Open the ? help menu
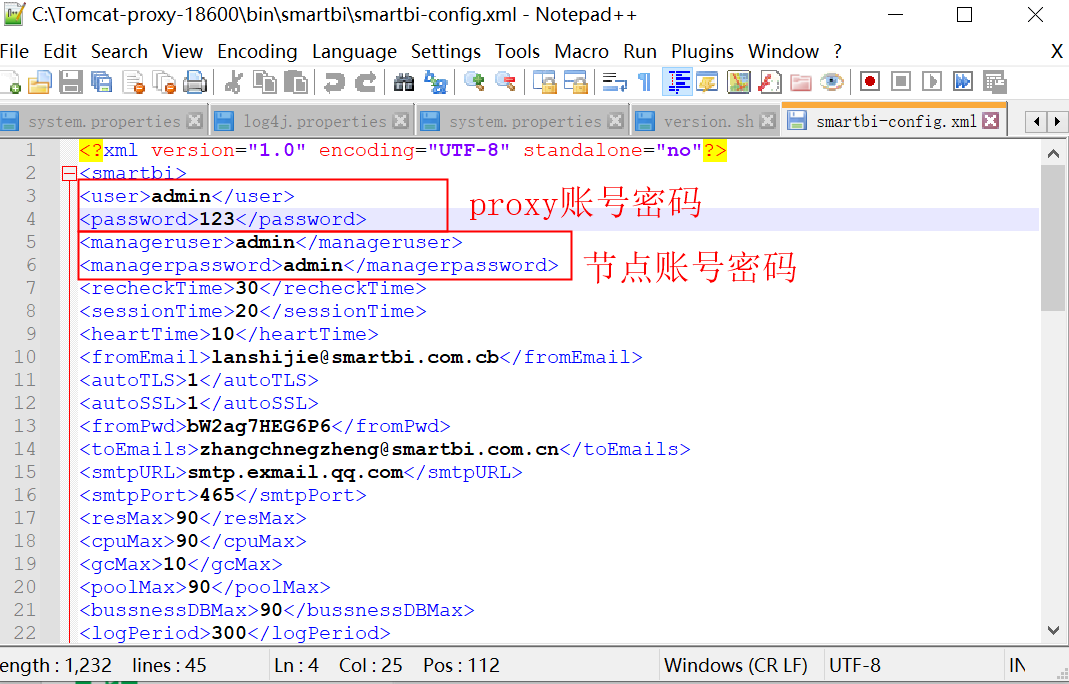The height and width of the screenshot is (684, 1069). (x=837, y=52)
